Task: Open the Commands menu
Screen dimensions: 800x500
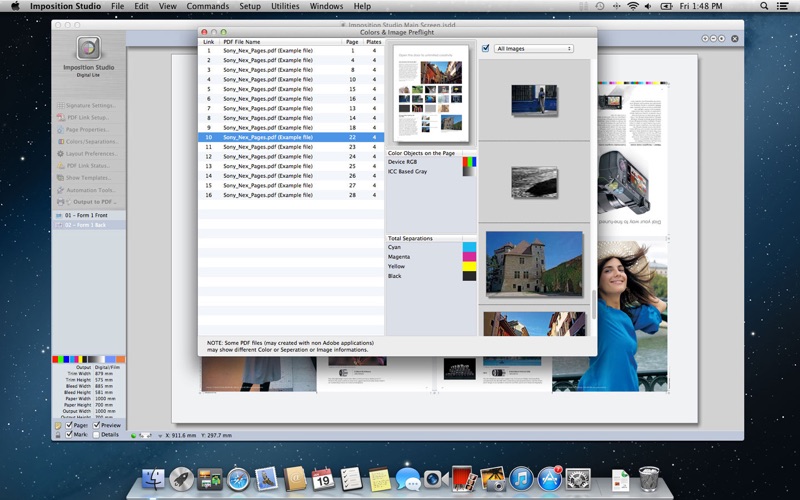Action: (207, 6)
